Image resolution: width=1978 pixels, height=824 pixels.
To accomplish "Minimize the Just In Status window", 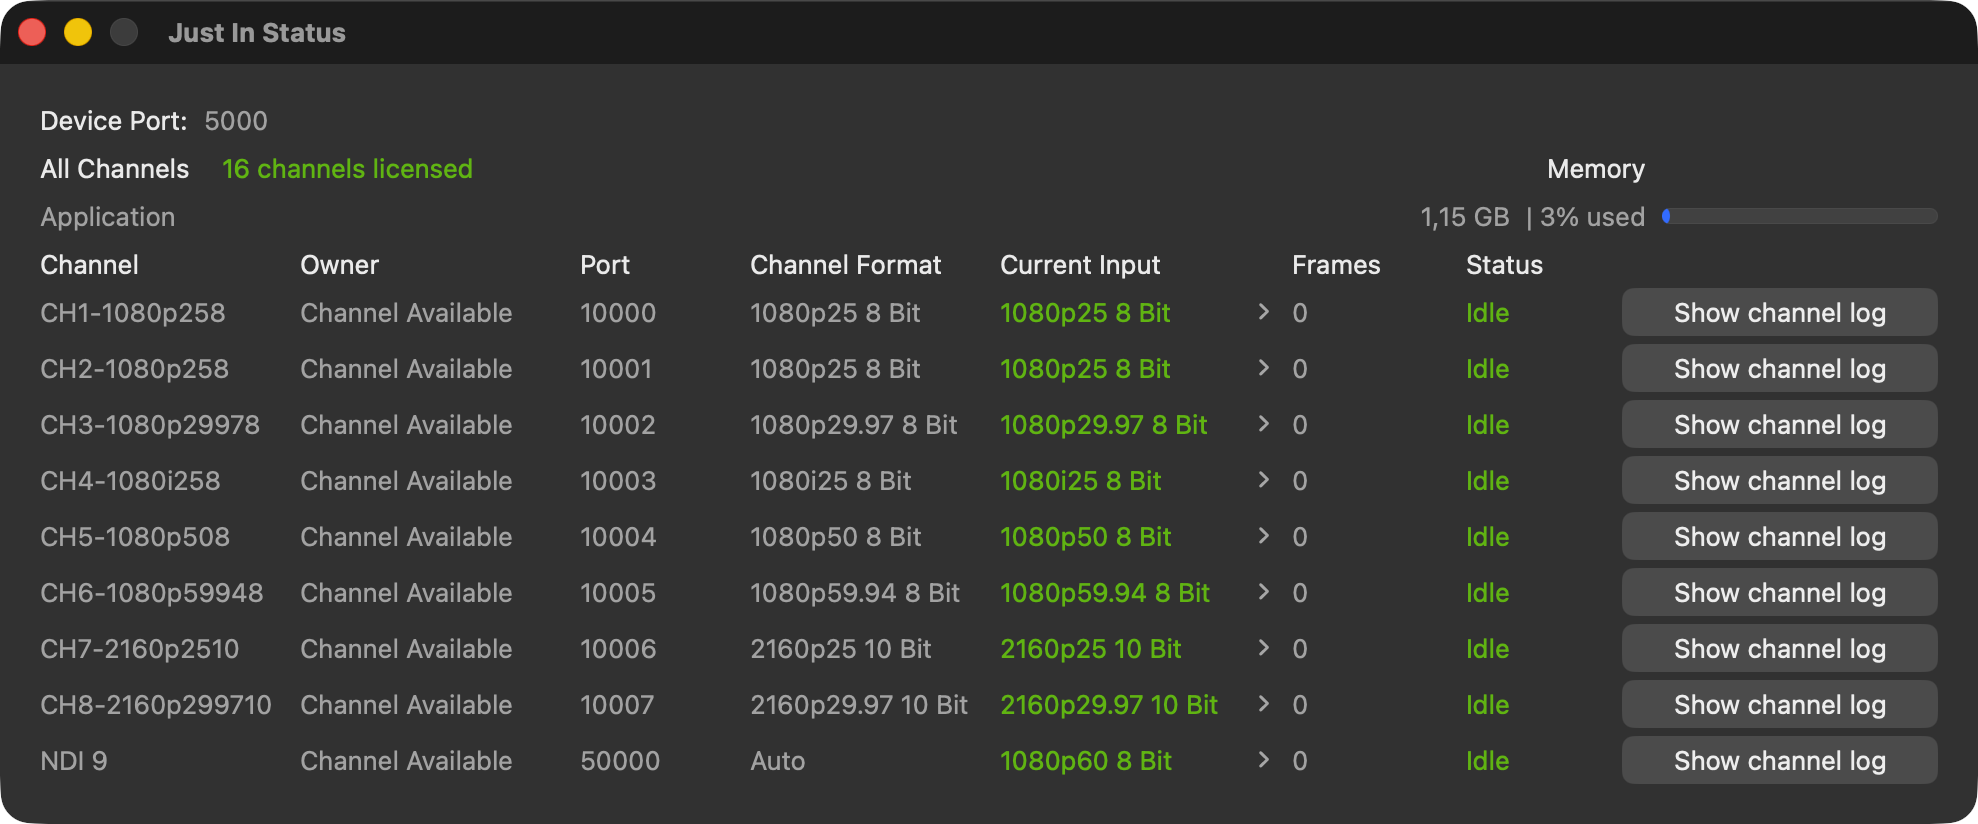I will 78,32.
